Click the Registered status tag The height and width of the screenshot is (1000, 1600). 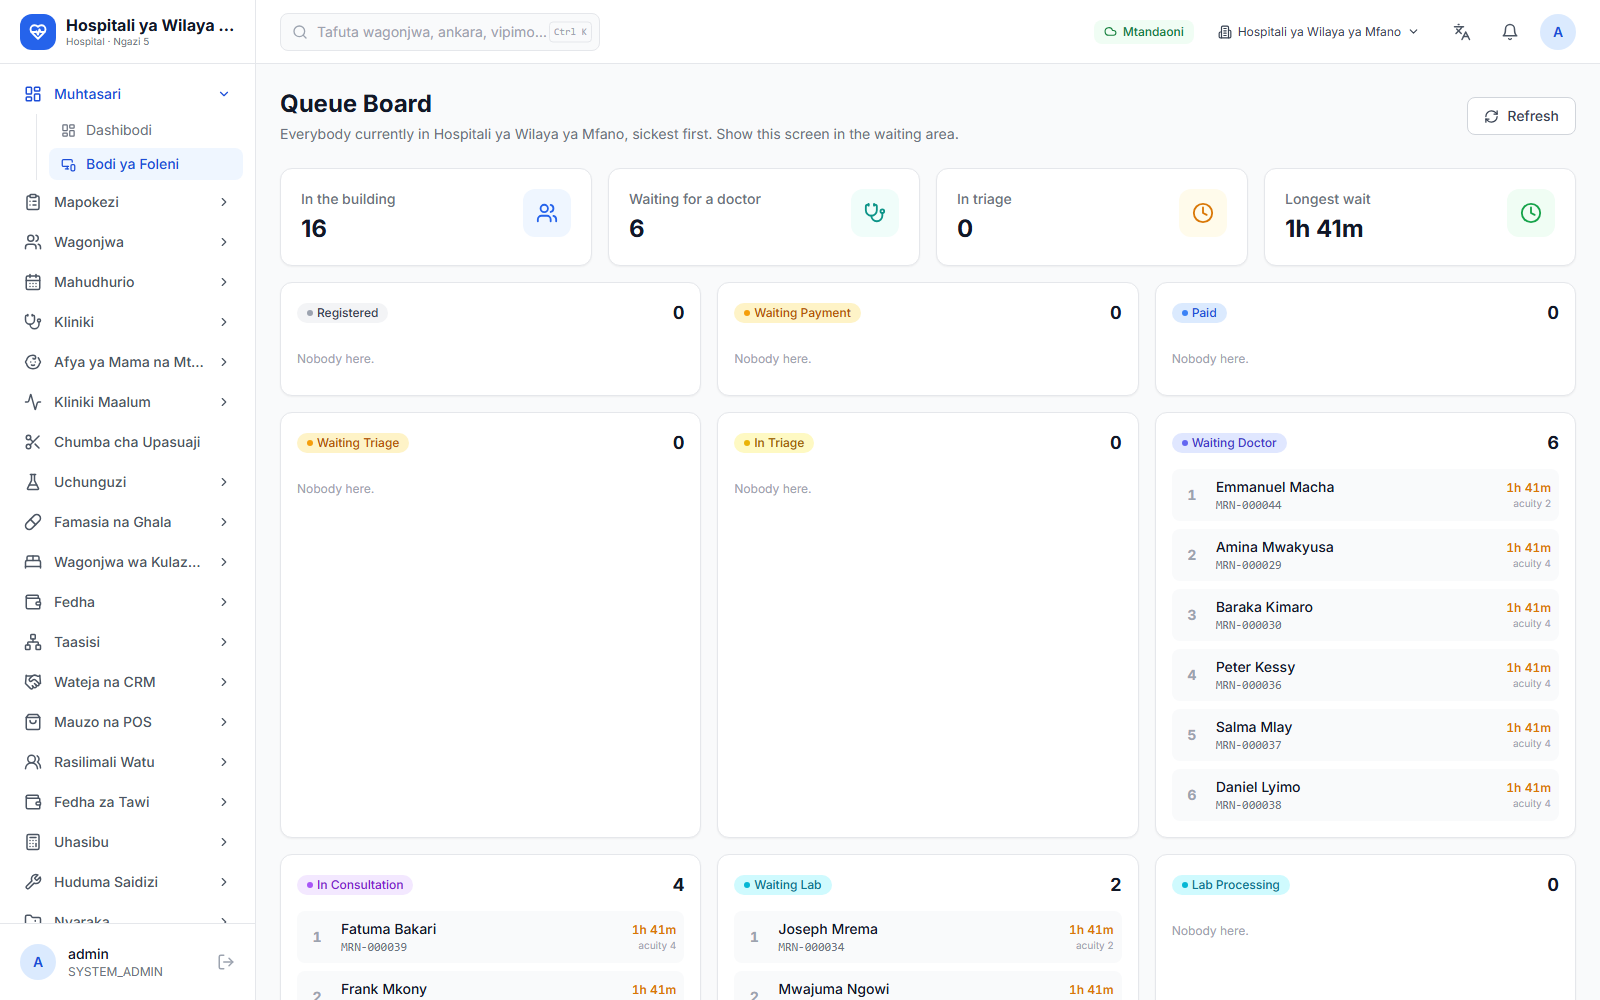point(342,313)
